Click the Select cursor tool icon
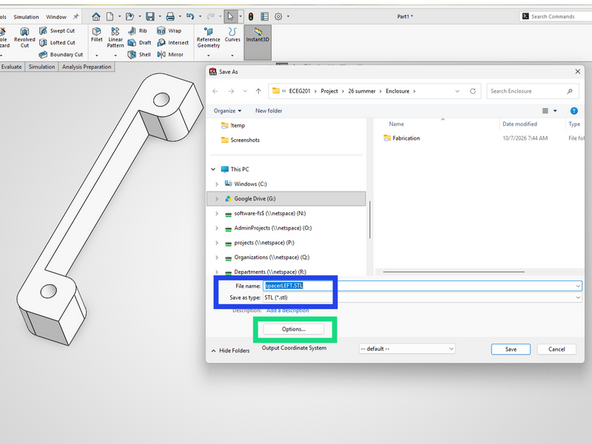Viewport: 592px width, 444px height. 230,17
